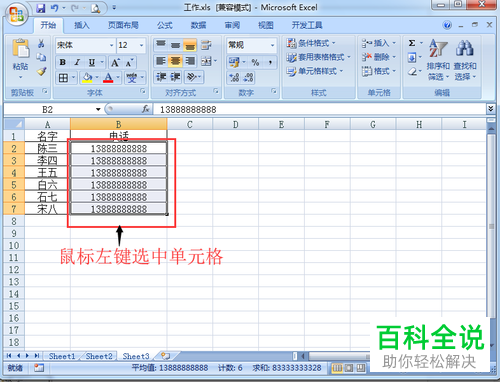Image resolution: width=500 pixels, height=382 pixels.
Task: Decrease font size with small A
Action: tap(129, 62)
